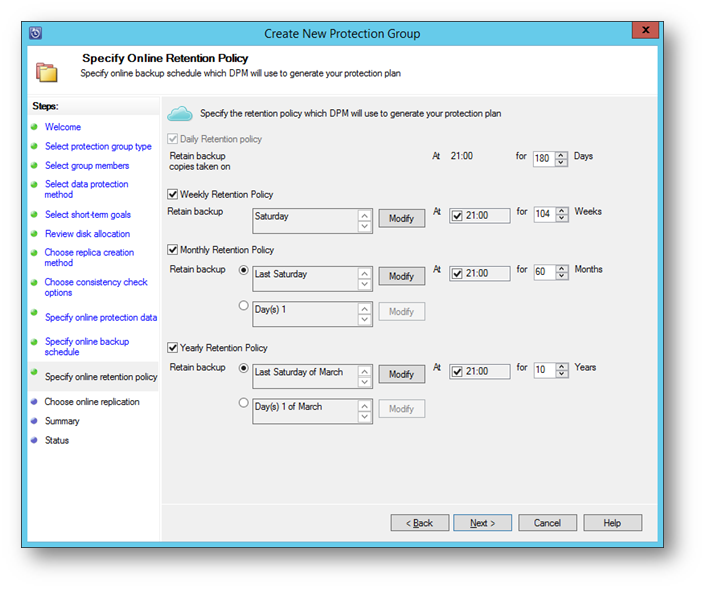Uncheck the monthly 21:00 time checkbox

(x=457, y=273)
